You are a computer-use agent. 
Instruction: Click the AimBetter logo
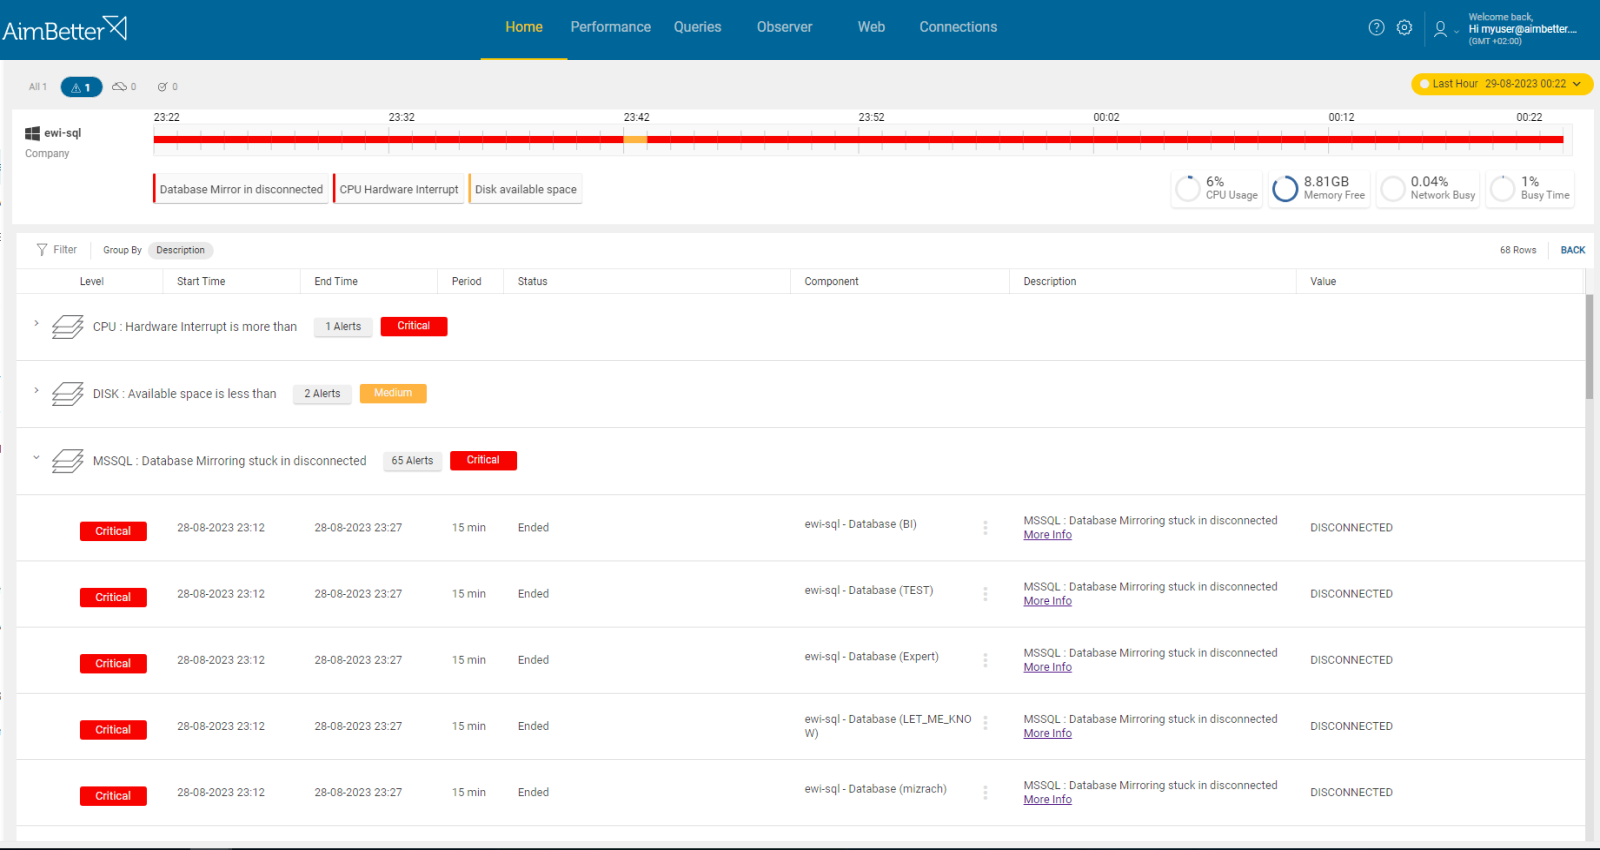pos(65,29)
